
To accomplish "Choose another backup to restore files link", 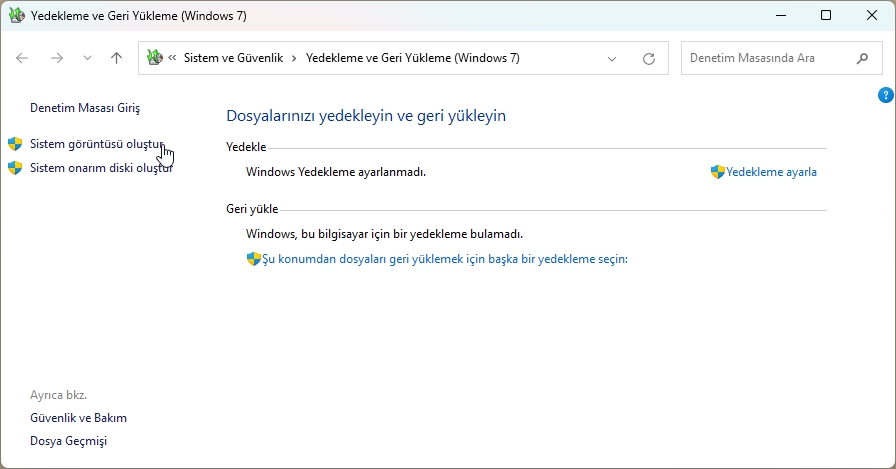I will (x=445, y=259).
